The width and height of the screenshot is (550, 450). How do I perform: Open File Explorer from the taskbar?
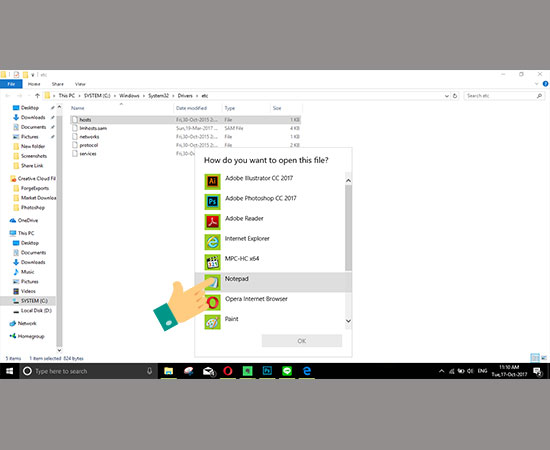point(169,371)
